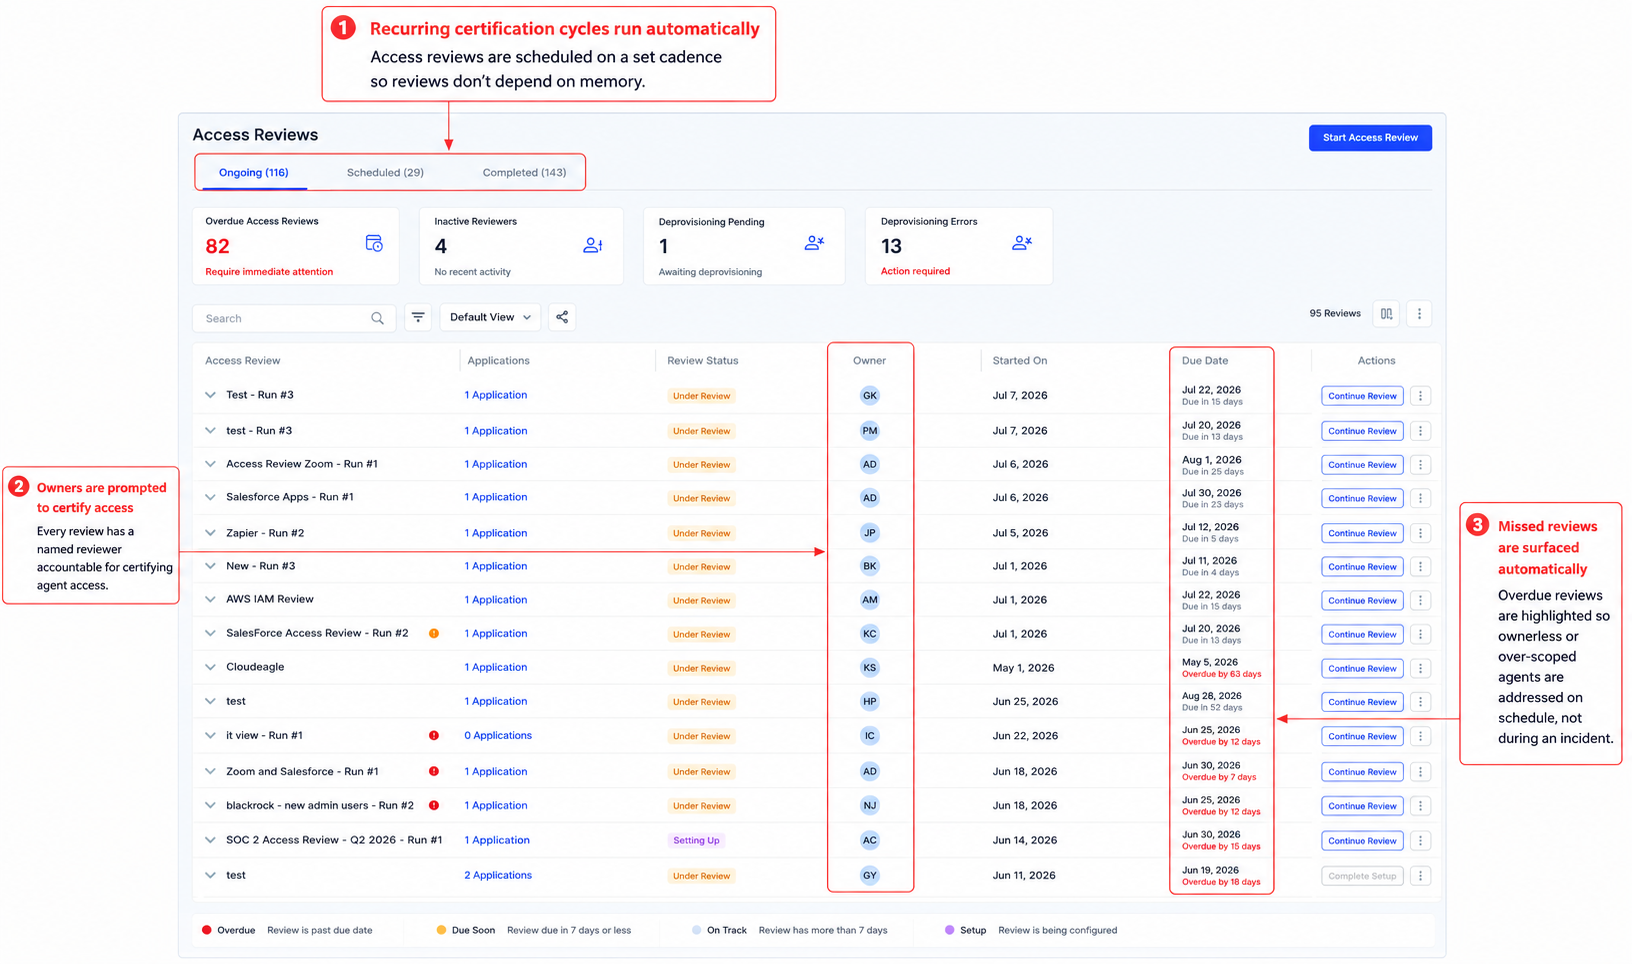Sort by Started On column header
1632x964 pixels.
click(x=1020, y=361)
